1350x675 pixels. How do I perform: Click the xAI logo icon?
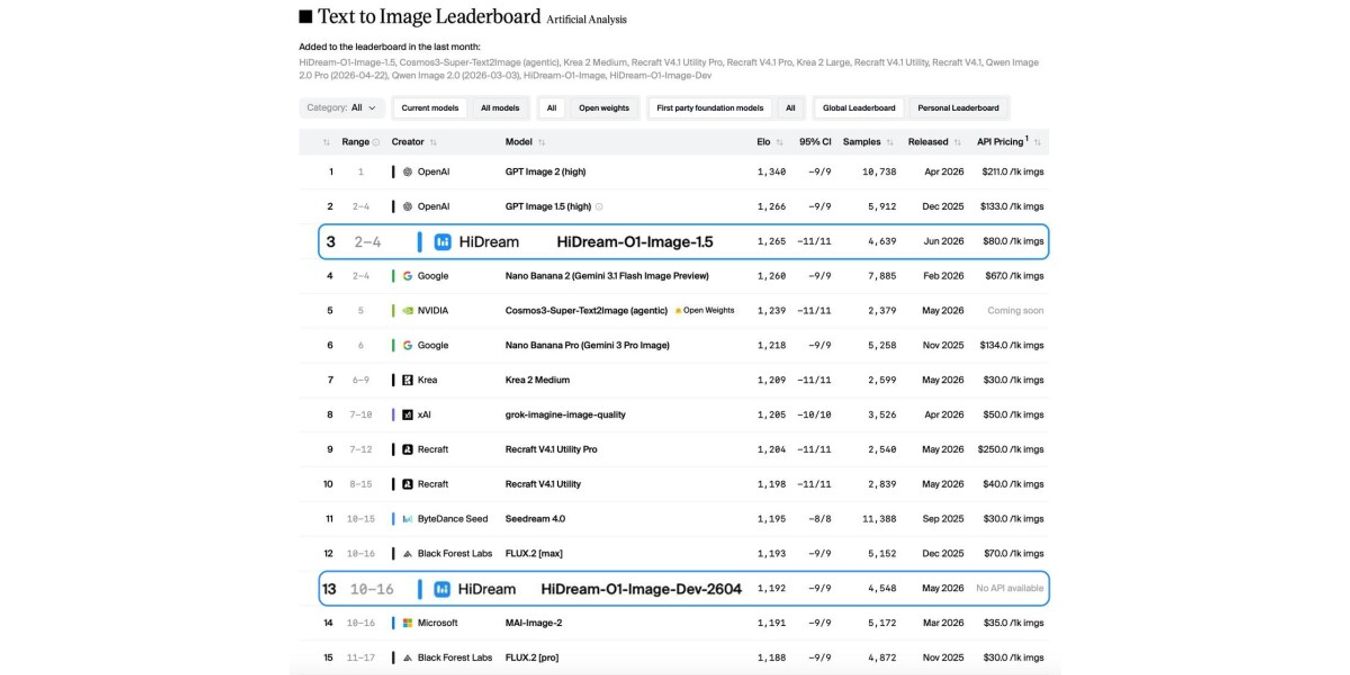coord(407,415)
